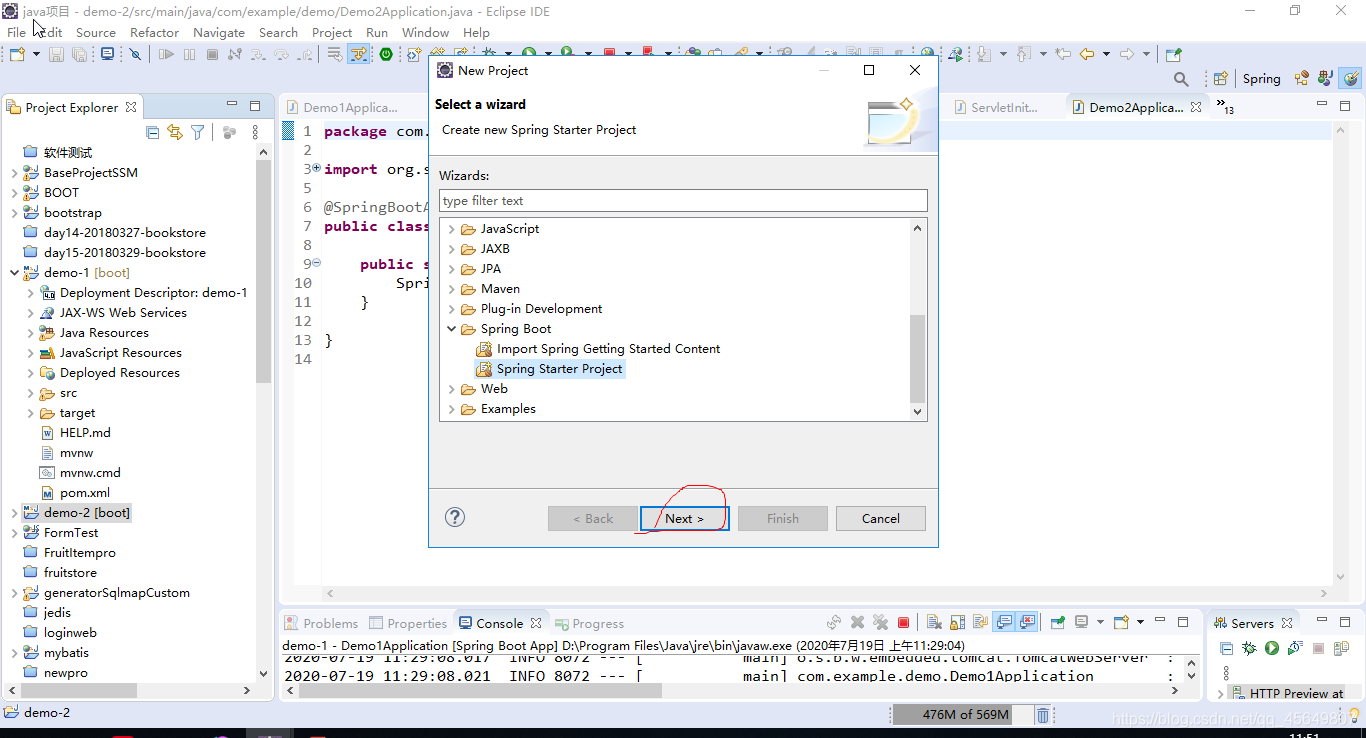
Task: Click the green Start Server icon in Servers view
Action: point(1272,649)
